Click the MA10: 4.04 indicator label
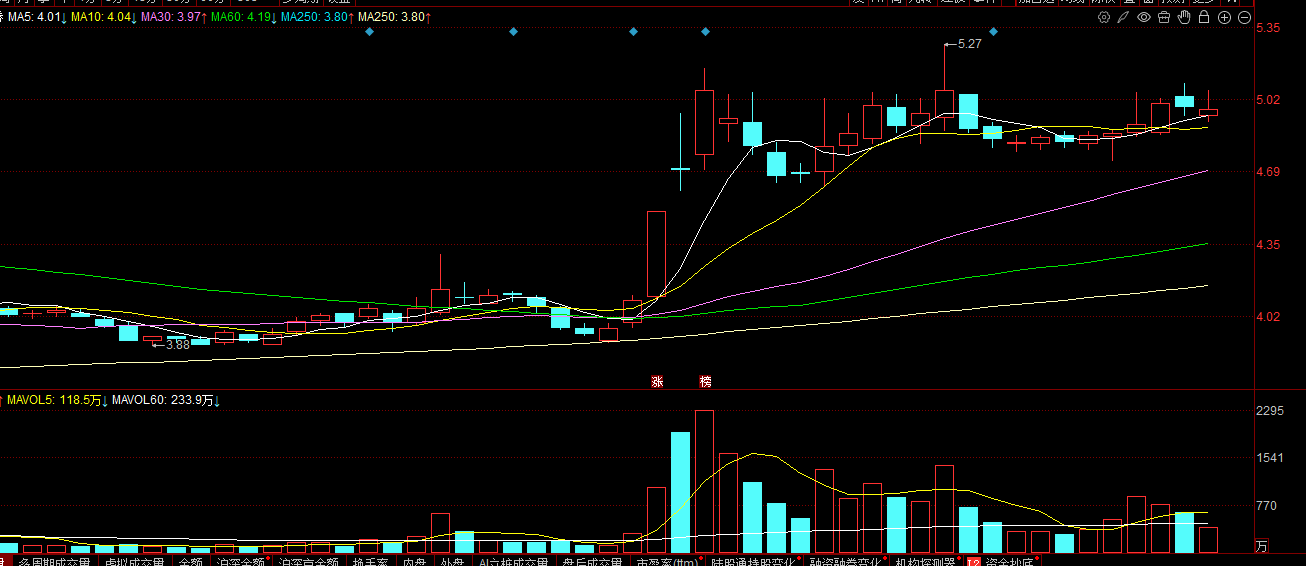The height and width of the screenshot is (566, 1306). 105,18
